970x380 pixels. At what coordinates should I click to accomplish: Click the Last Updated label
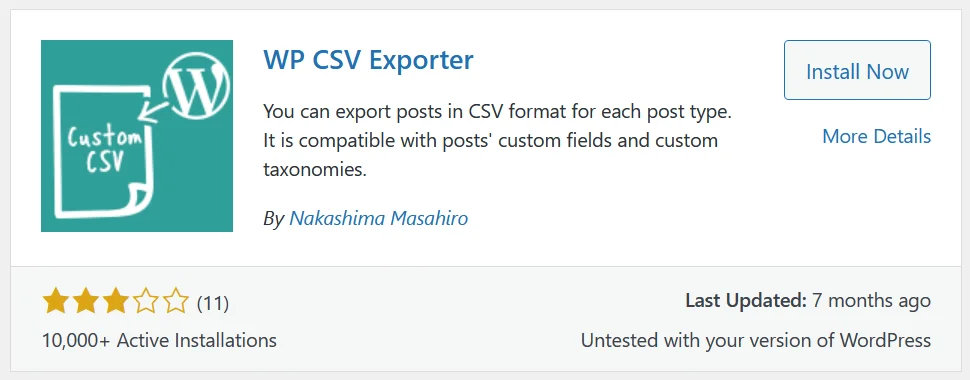pos(745,301)
